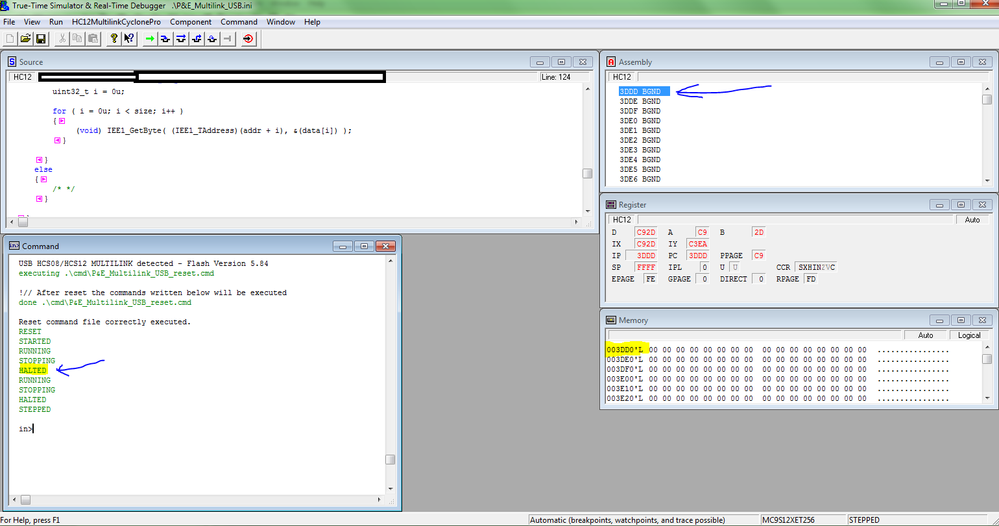Click the Assembly window vertical scrollbar thumb
Image resolution: width=999 pixels, height=526 pixels.
[x=987, y=99]
